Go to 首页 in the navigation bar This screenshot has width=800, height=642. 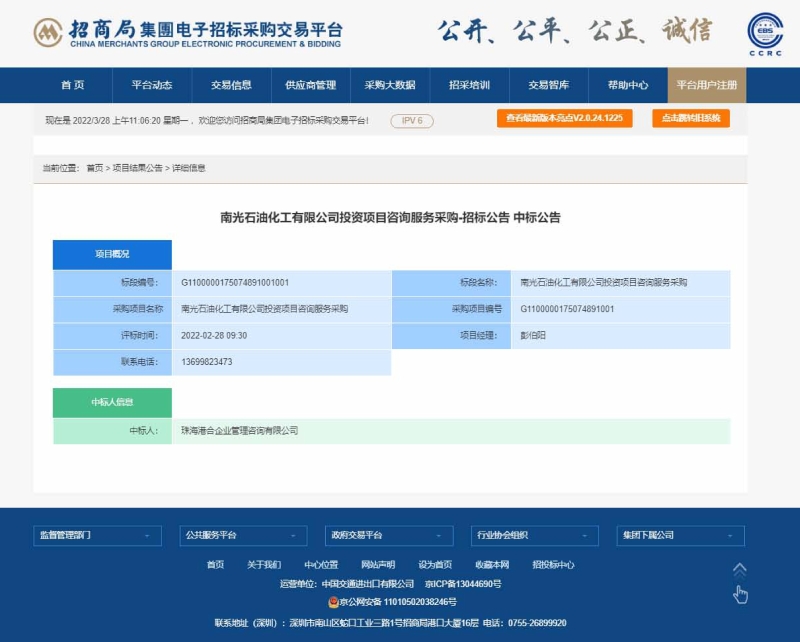point(72,85)
